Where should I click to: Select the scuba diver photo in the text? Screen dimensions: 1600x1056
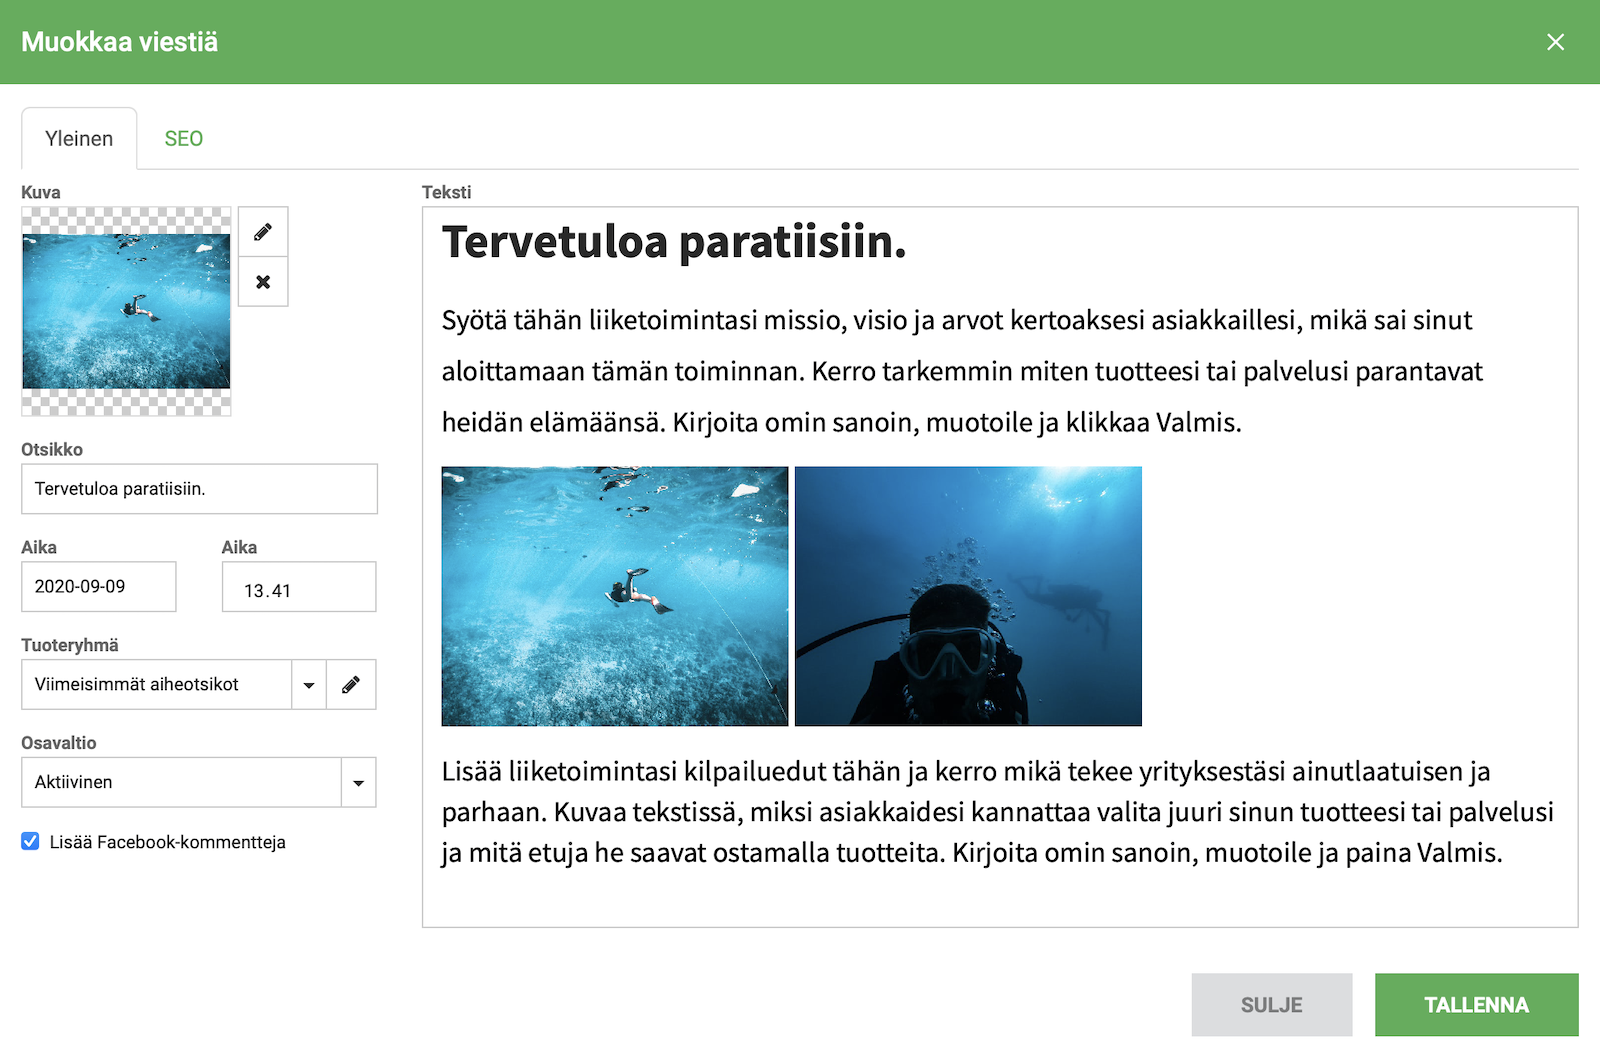coord(968,596)
